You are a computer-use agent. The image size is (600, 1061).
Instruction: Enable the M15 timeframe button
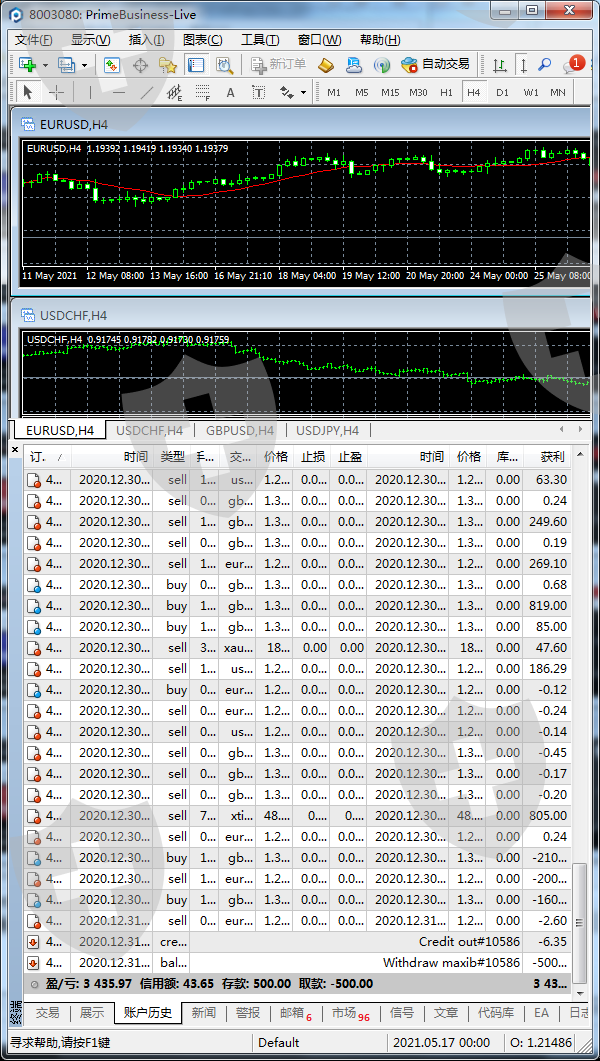click(390, 92)
